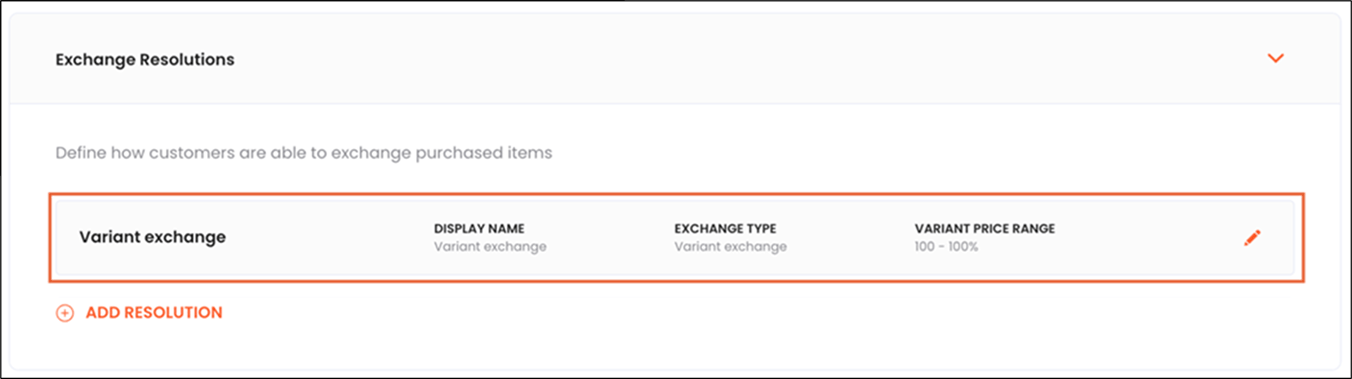The image size is (1352, 379).
Task: Click the word 'TYPE' in Exchange Type label
Action: 759,229
